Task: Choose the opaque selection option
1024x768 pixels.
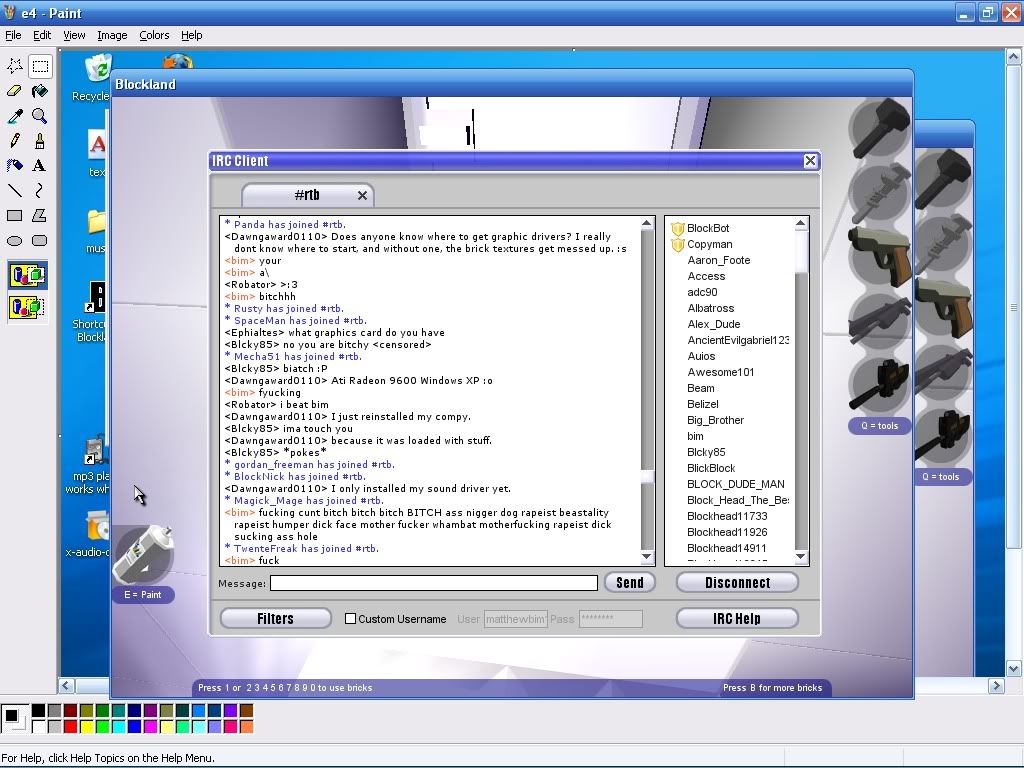Action: click(27, 276)
